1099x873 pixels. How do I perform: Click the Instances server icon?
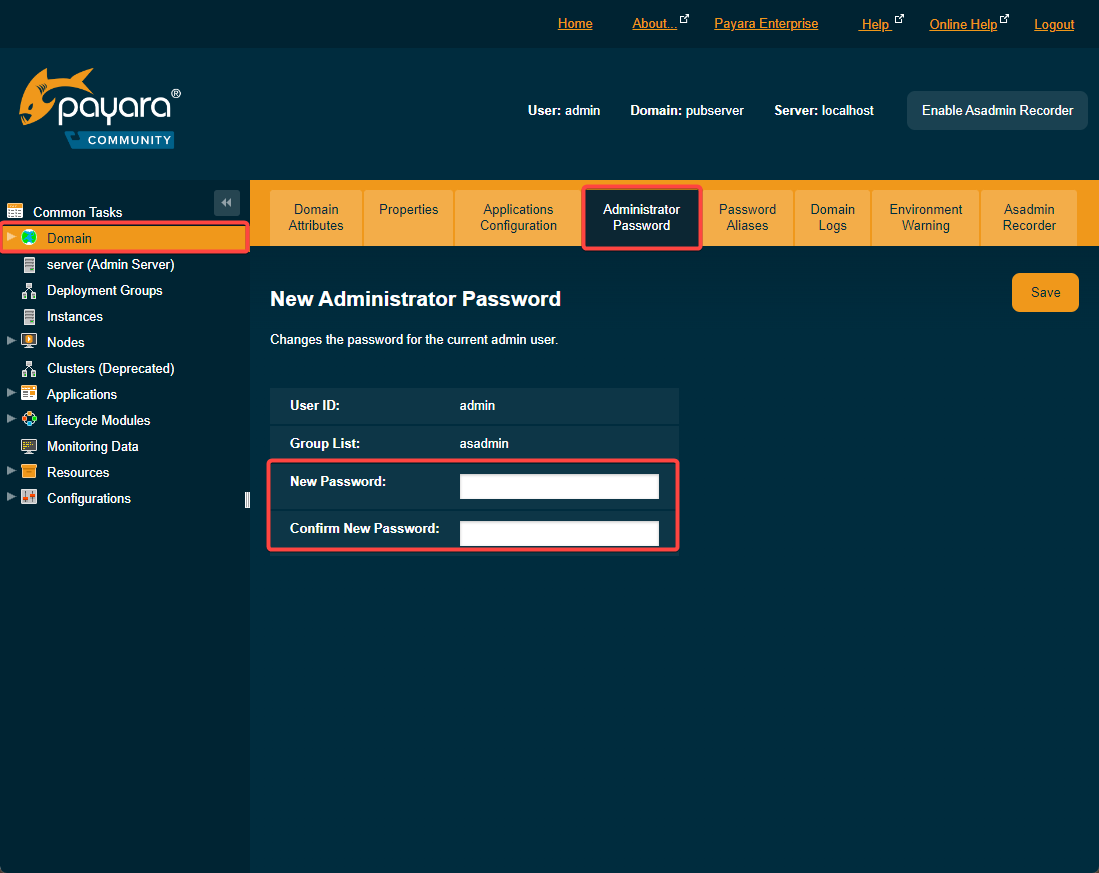click(x=29, y=316)
